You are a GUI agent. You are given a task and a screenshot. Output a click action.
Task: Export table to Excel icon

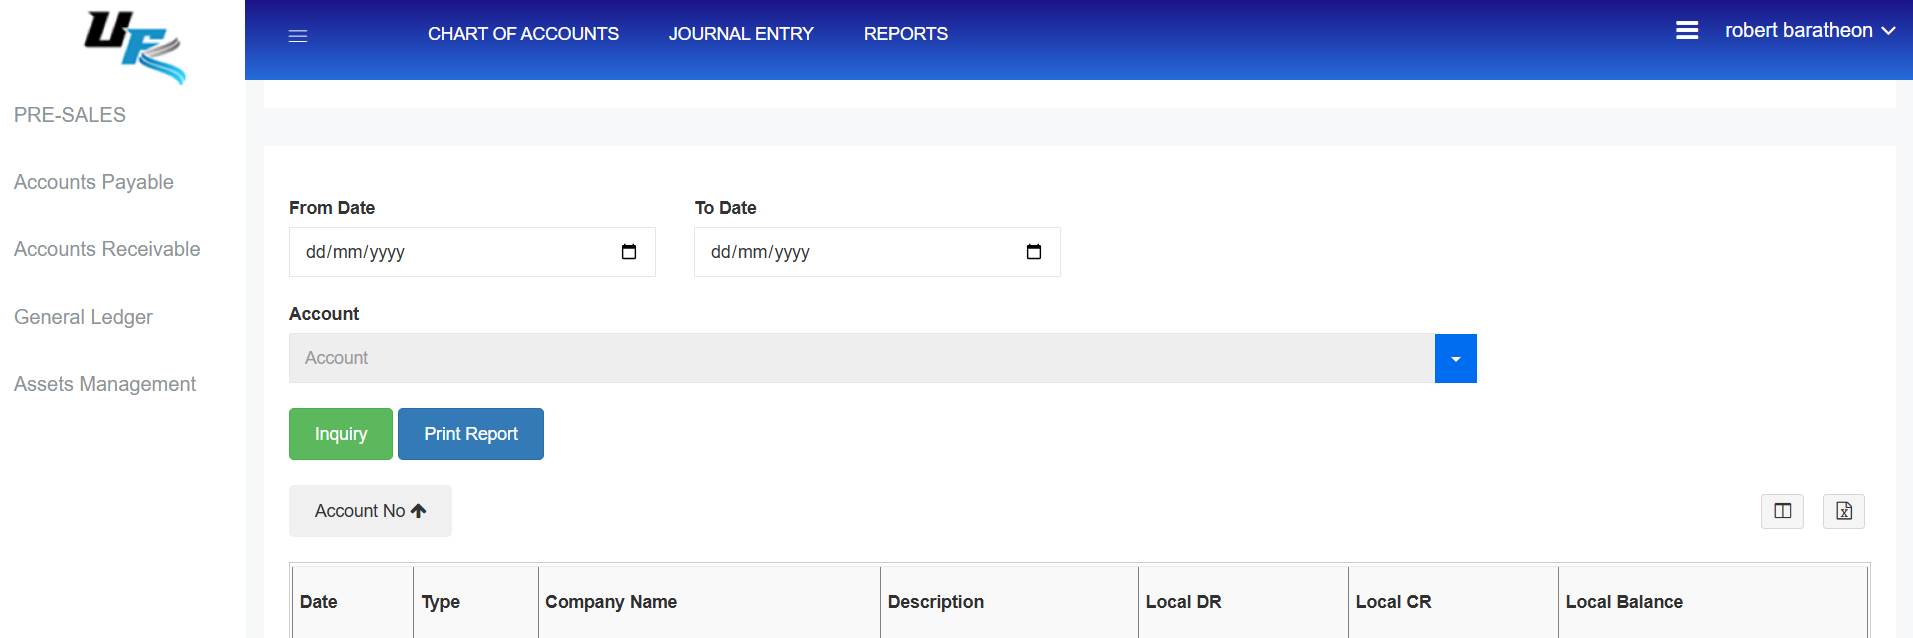1843,511
